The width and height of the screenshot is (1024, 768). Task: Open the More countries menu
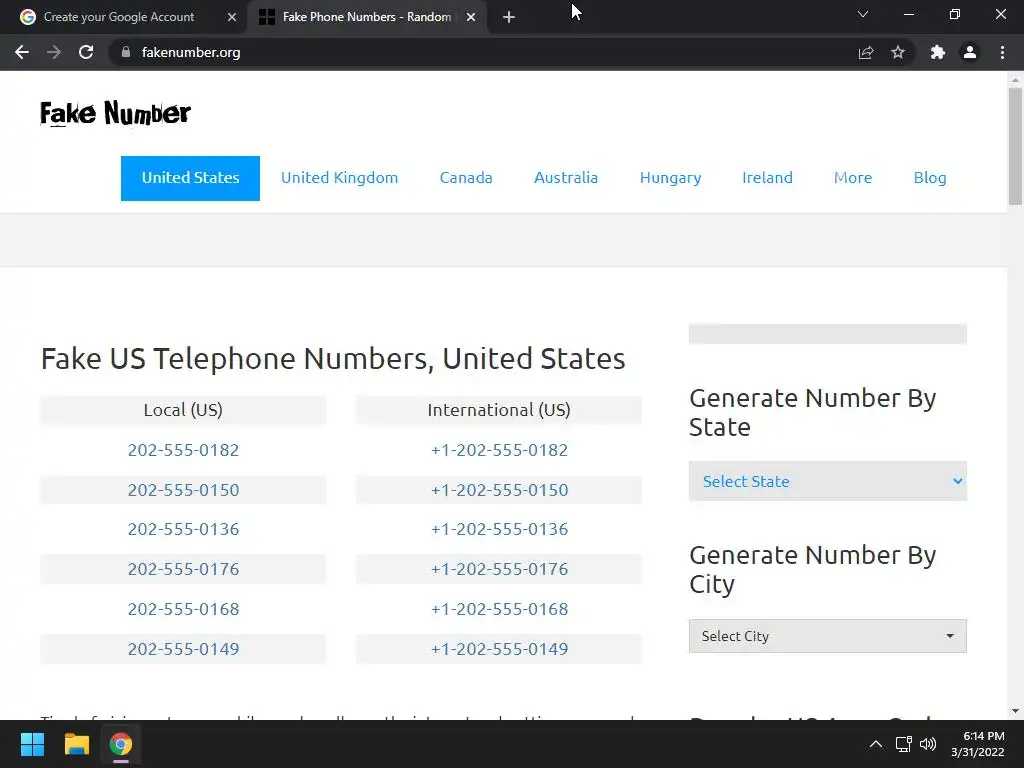tap(853, 178)
